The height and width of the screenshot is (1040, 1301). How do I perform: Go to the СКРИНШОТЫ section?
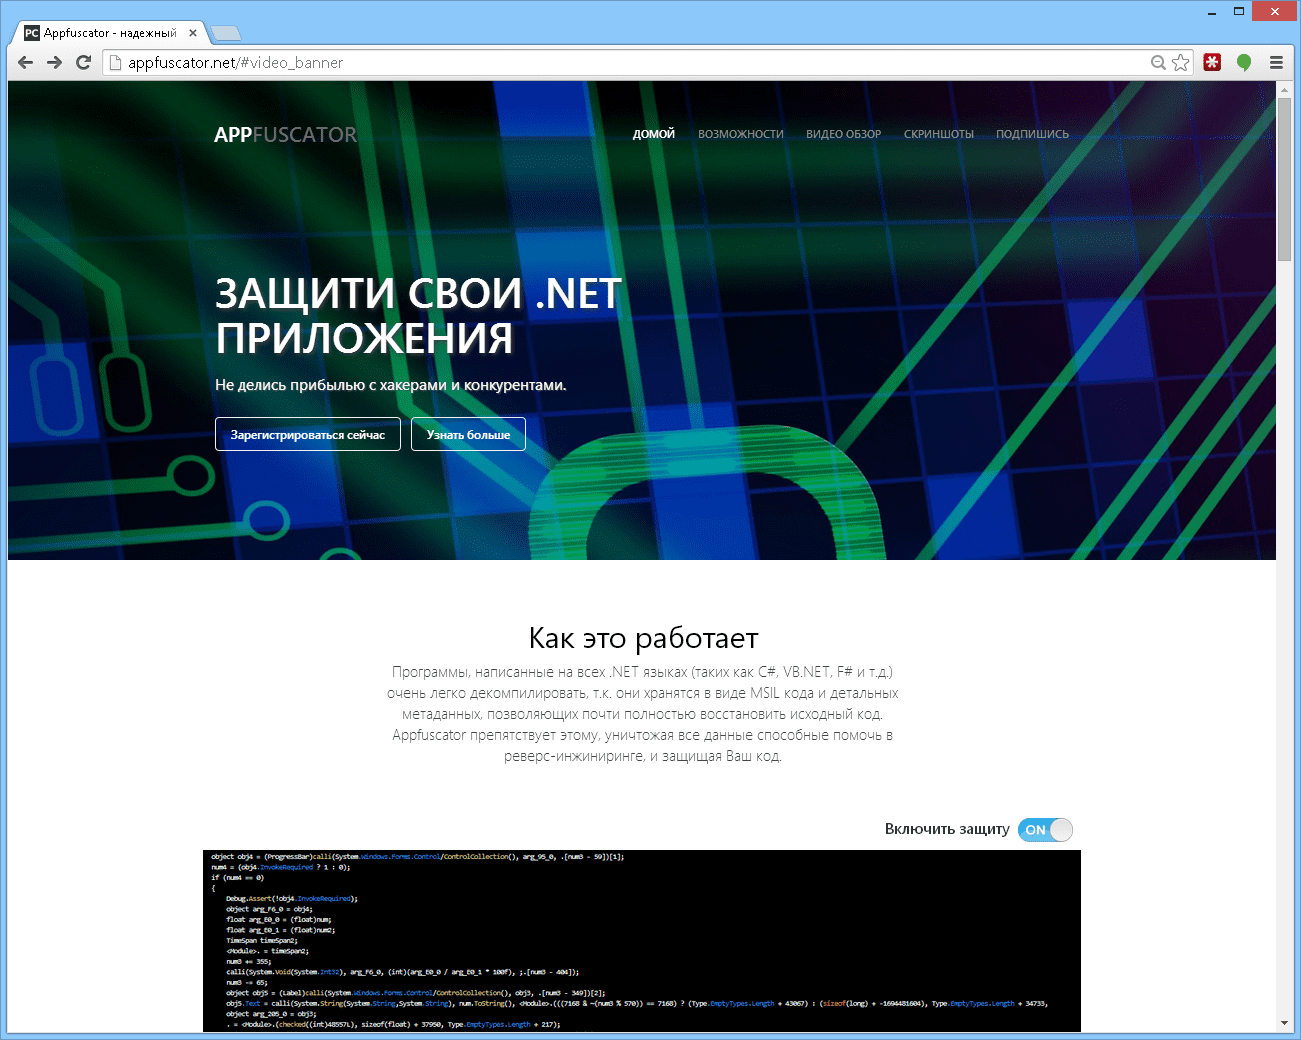pyautogui.click(x=939, y=134)
